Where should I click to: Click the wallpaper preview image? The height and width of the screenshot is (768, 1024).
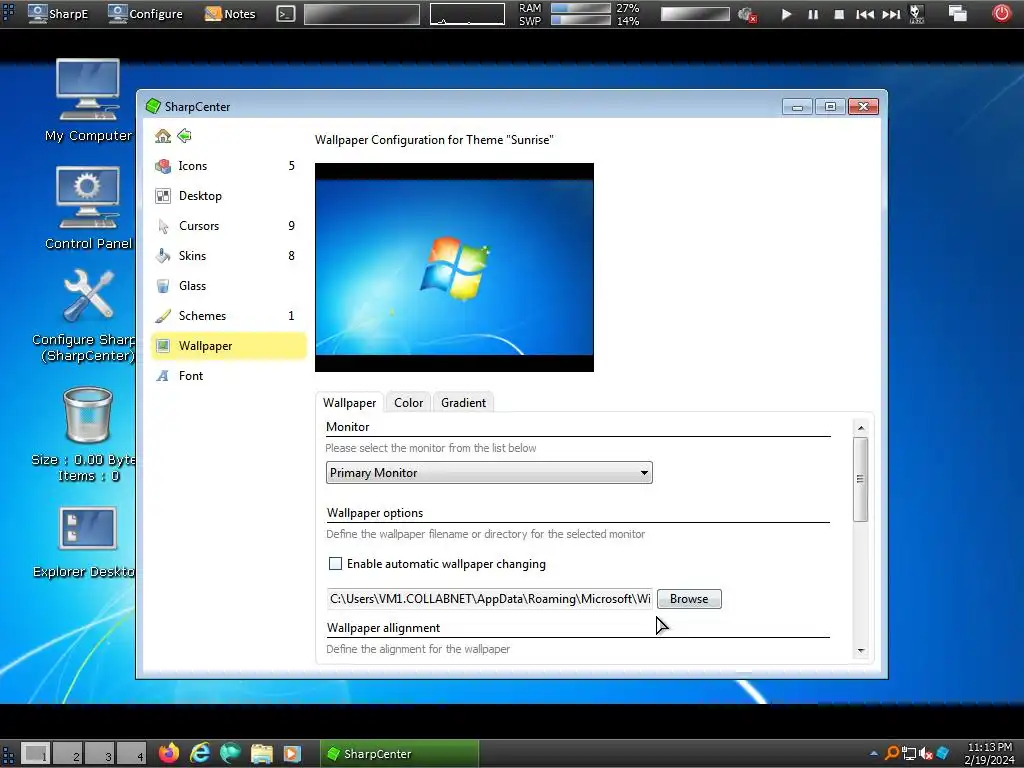(x=454, y=267)
